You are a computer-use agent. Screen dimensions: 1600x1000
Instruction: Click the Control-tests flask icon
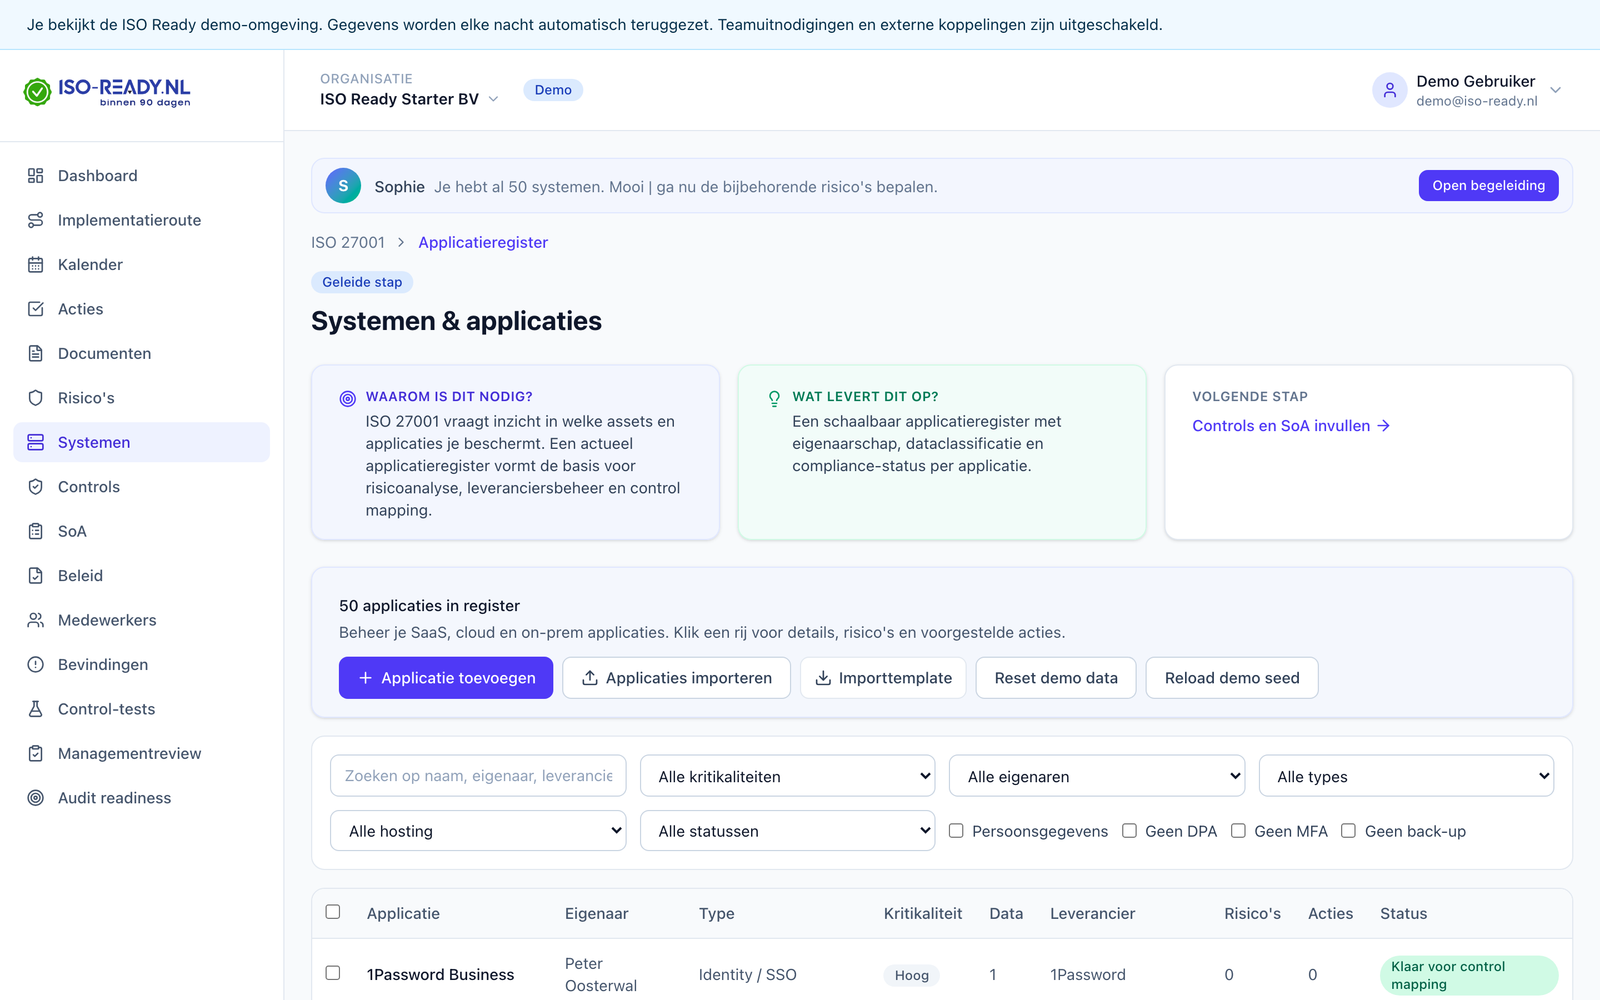coord(36,709)
